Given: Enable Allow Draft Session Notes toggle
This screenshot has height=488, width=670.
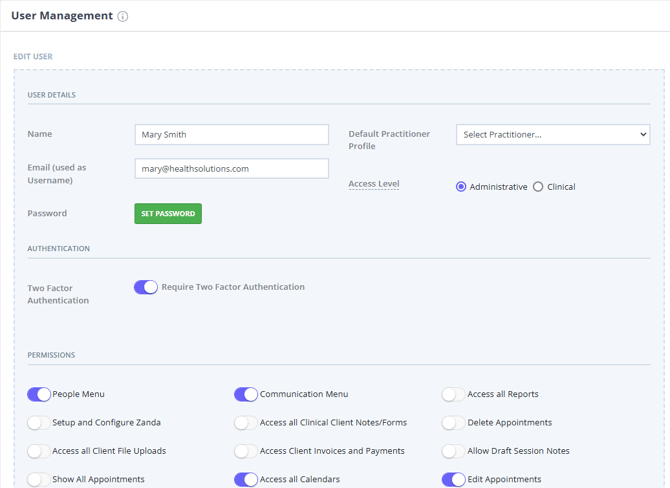Looking at the screenshot, I should pyautogui.click(x=453, y=451).
